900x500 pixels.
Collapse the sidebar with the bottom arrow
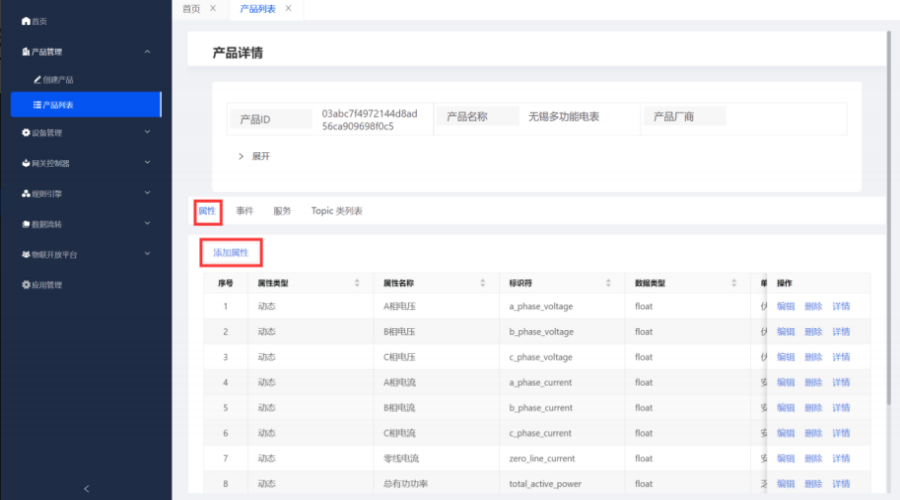(x=86, y=489)
